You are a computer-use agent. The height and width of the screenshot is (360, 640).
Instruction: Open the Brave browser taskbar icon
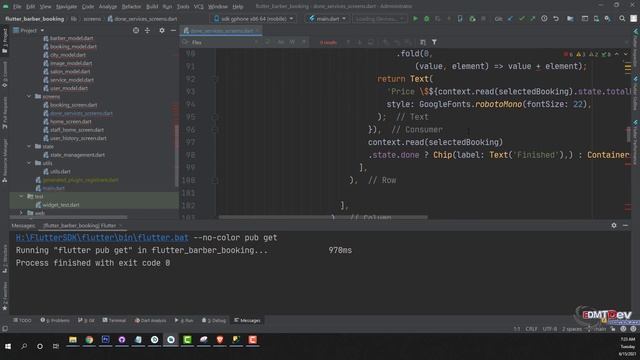220,340
